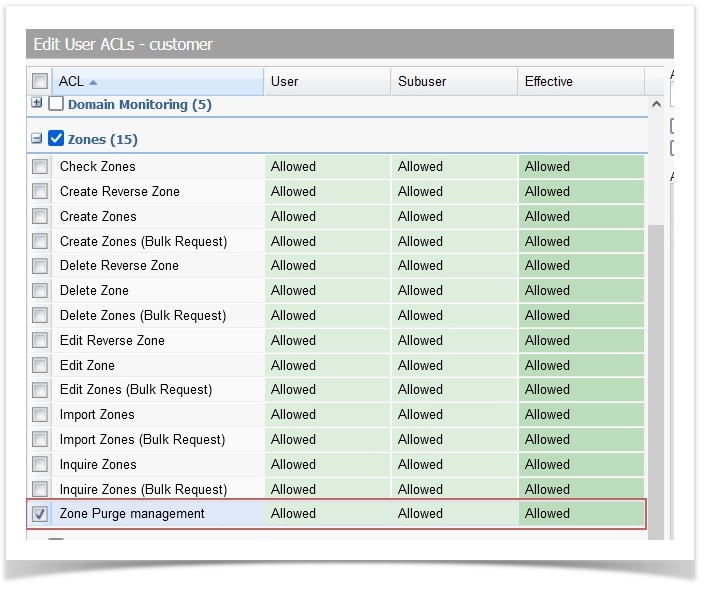Check the Edit Reverse Zone checkbox
The width and height of the screenshot is (708, 589).
point(40,340)
